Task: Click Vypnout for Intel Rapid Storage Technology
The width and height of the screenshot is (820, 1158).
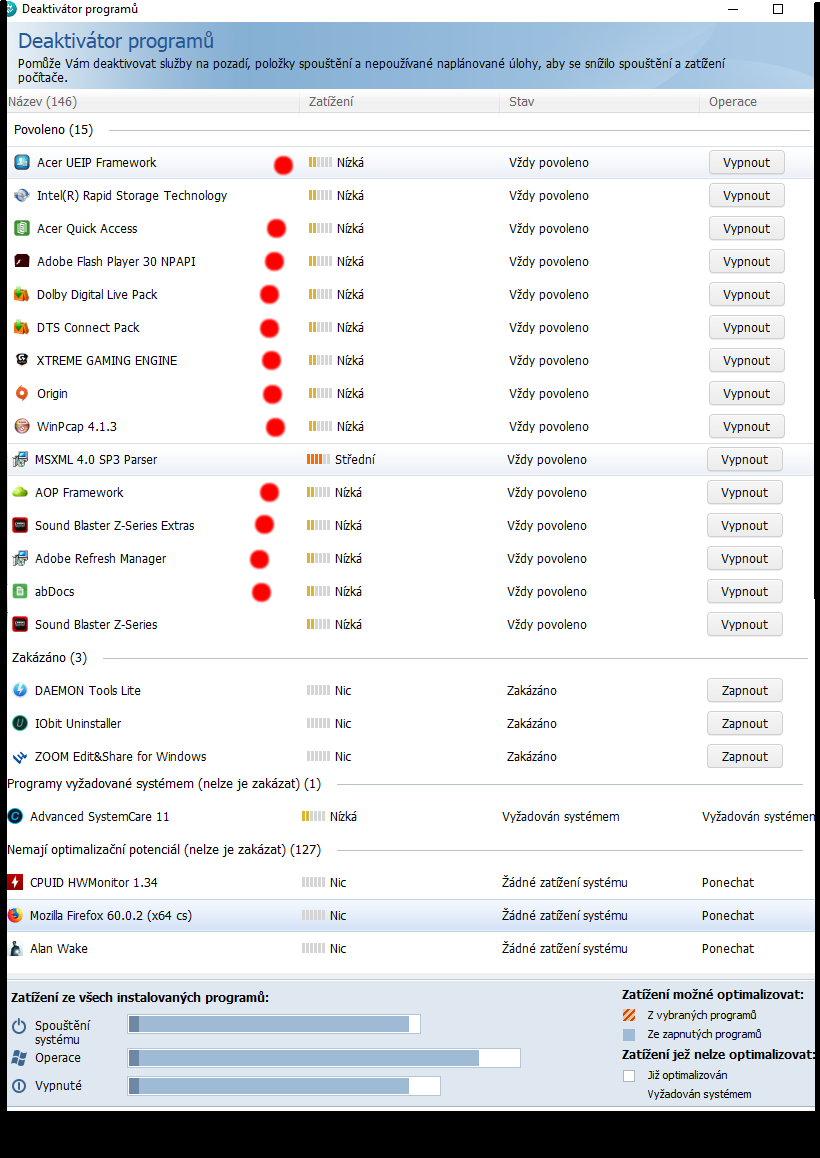Action: coord(746,196)
